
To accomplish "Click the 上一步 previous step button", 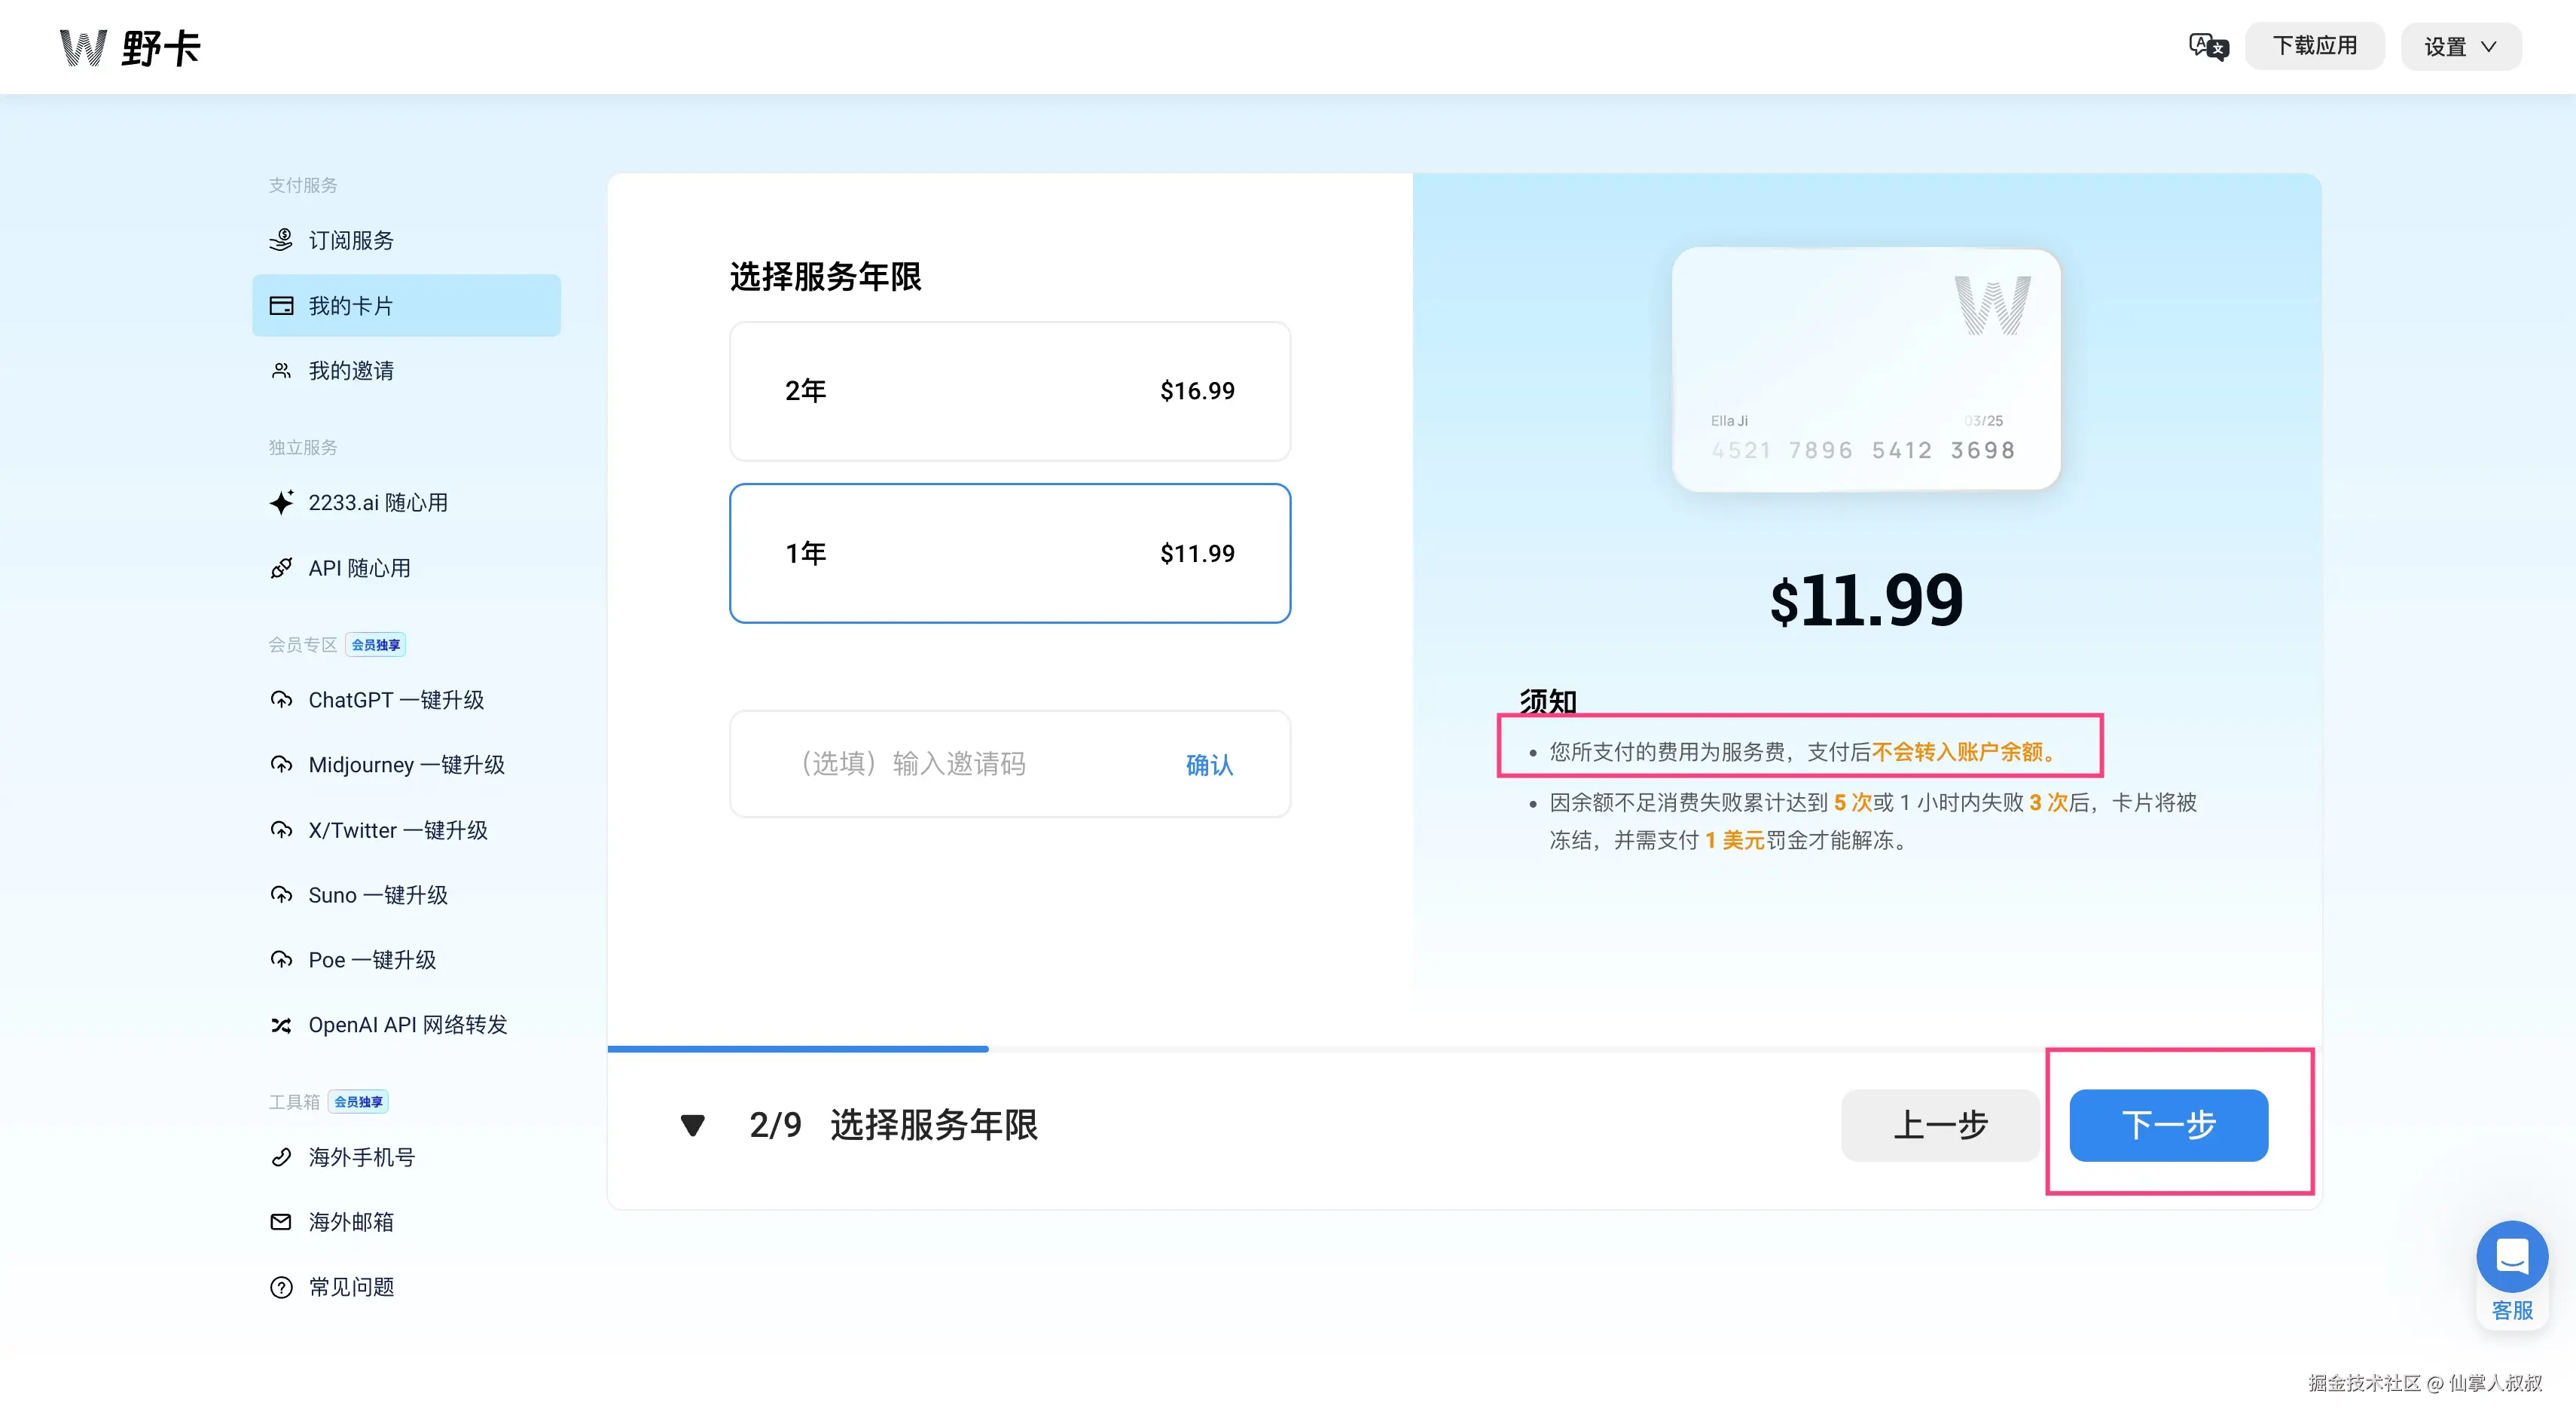I will [x=1939, y=1125].
